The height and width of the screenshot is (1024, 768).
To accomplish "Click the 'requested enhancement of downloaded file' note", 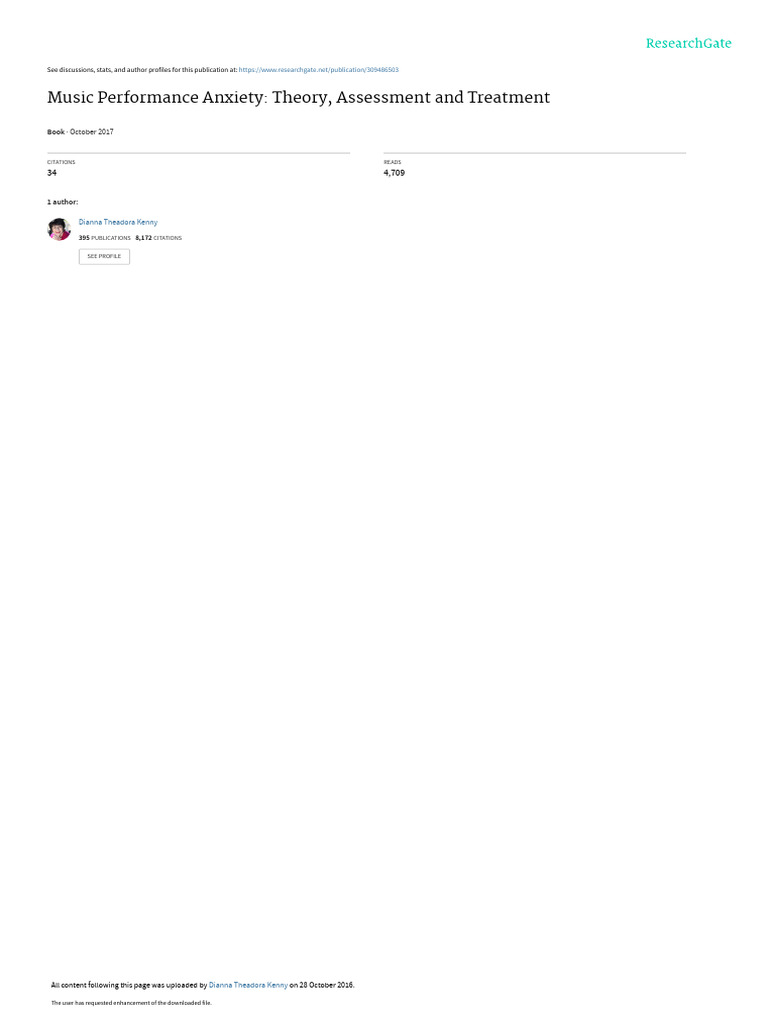I will point(131,1002).
